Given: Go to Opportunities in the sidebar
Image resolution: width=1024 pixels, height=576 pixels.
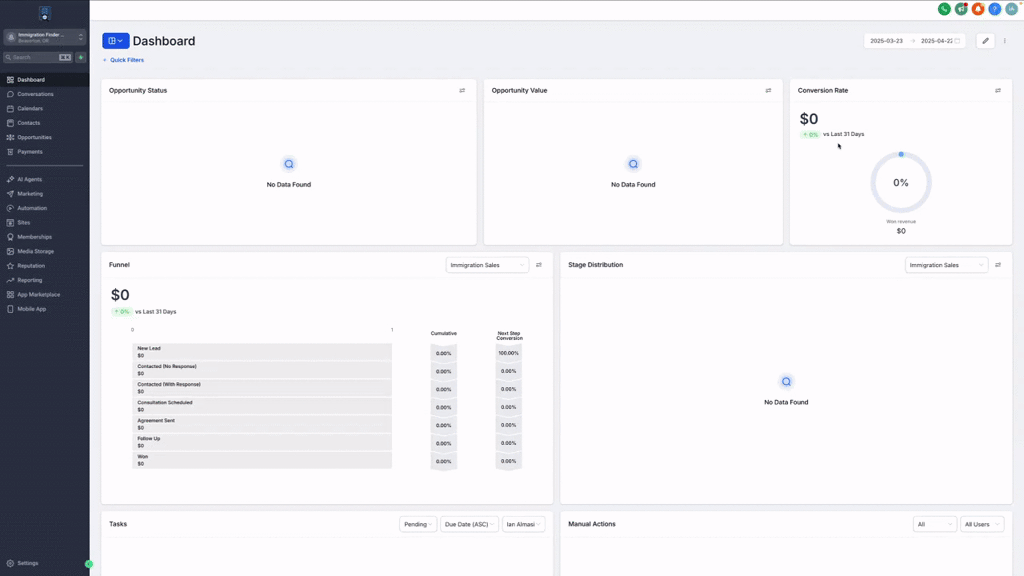Looking at the screenshot, I should tap(34, 137).
